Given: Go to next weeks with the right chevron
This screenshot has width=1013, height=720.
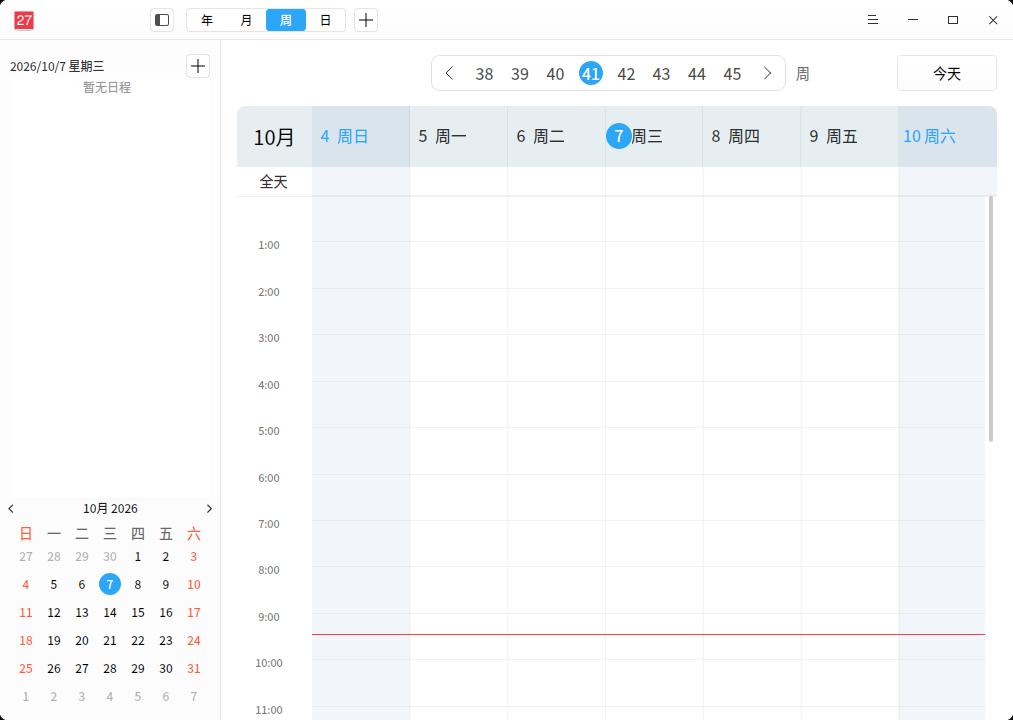Looking at the screenshot, I should [x=768, y=73].
